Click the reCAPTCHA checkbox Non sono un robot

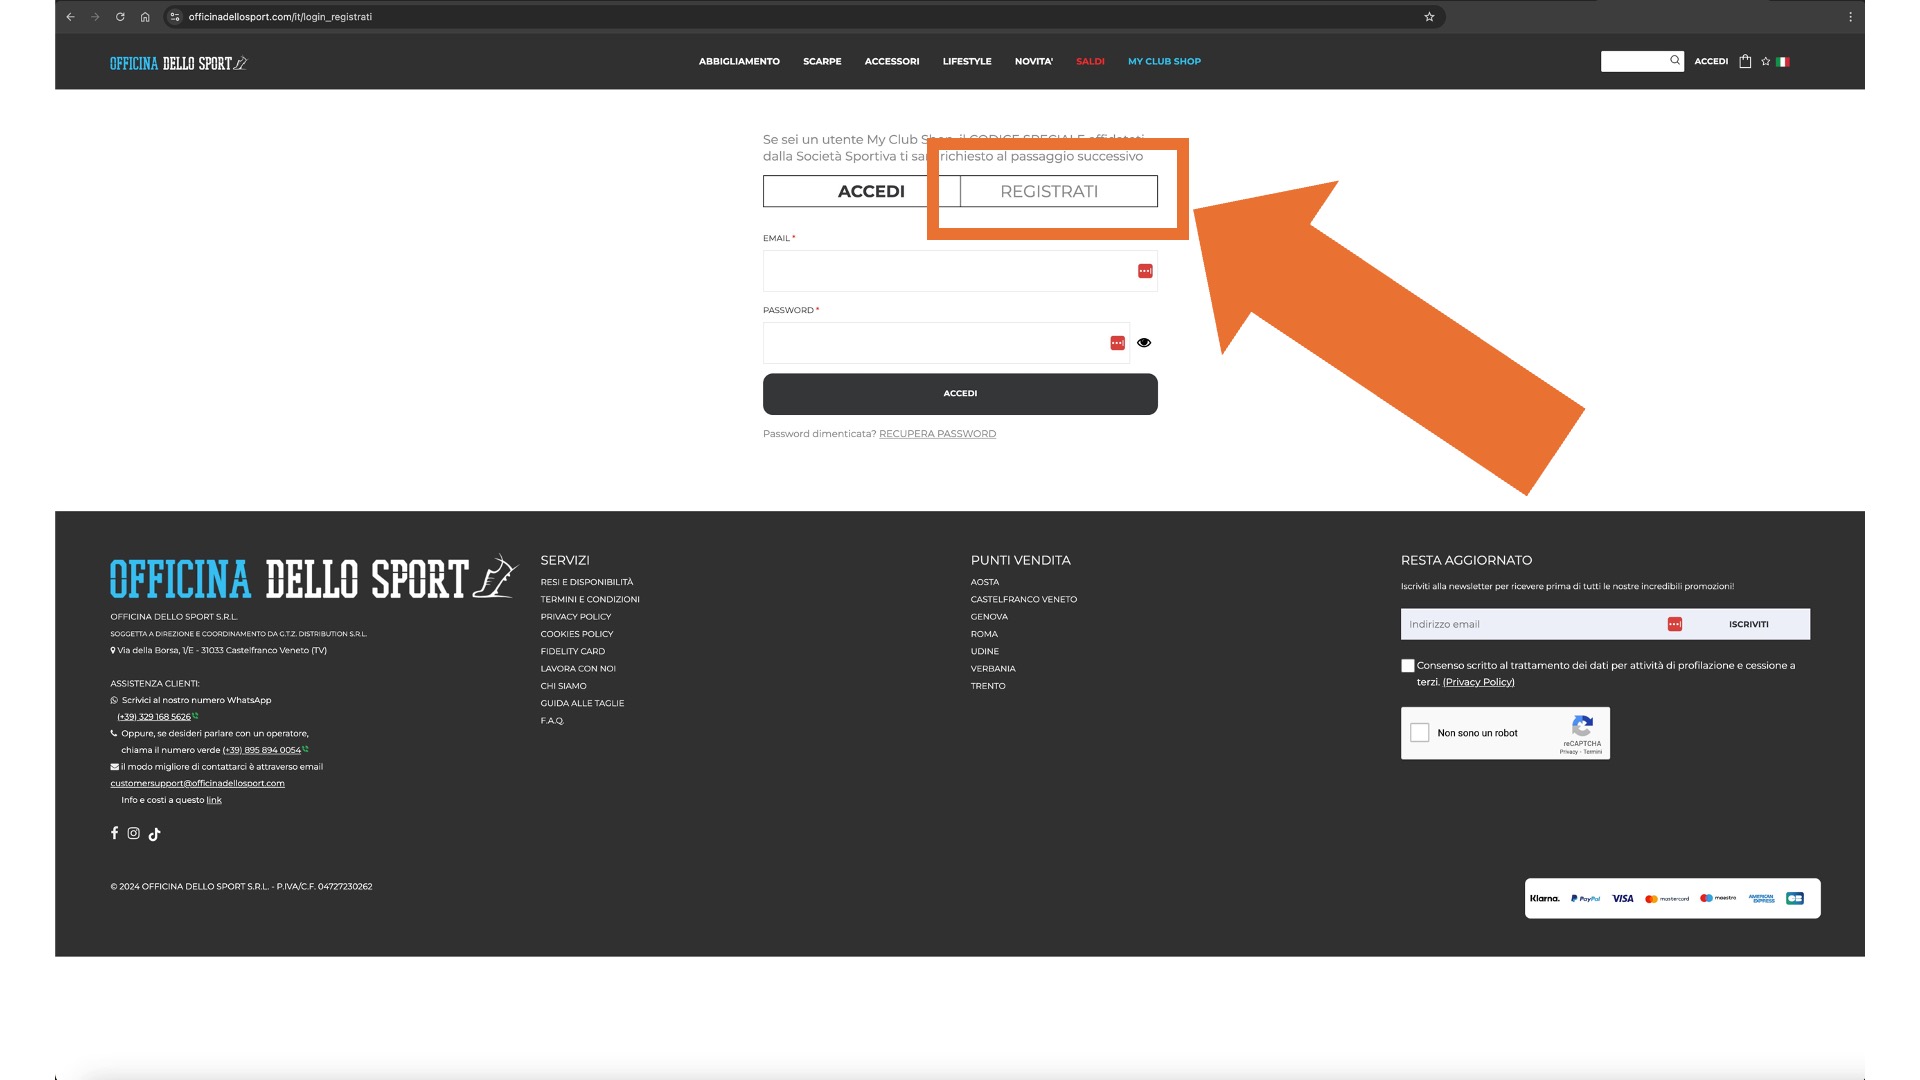(1422, 731)
